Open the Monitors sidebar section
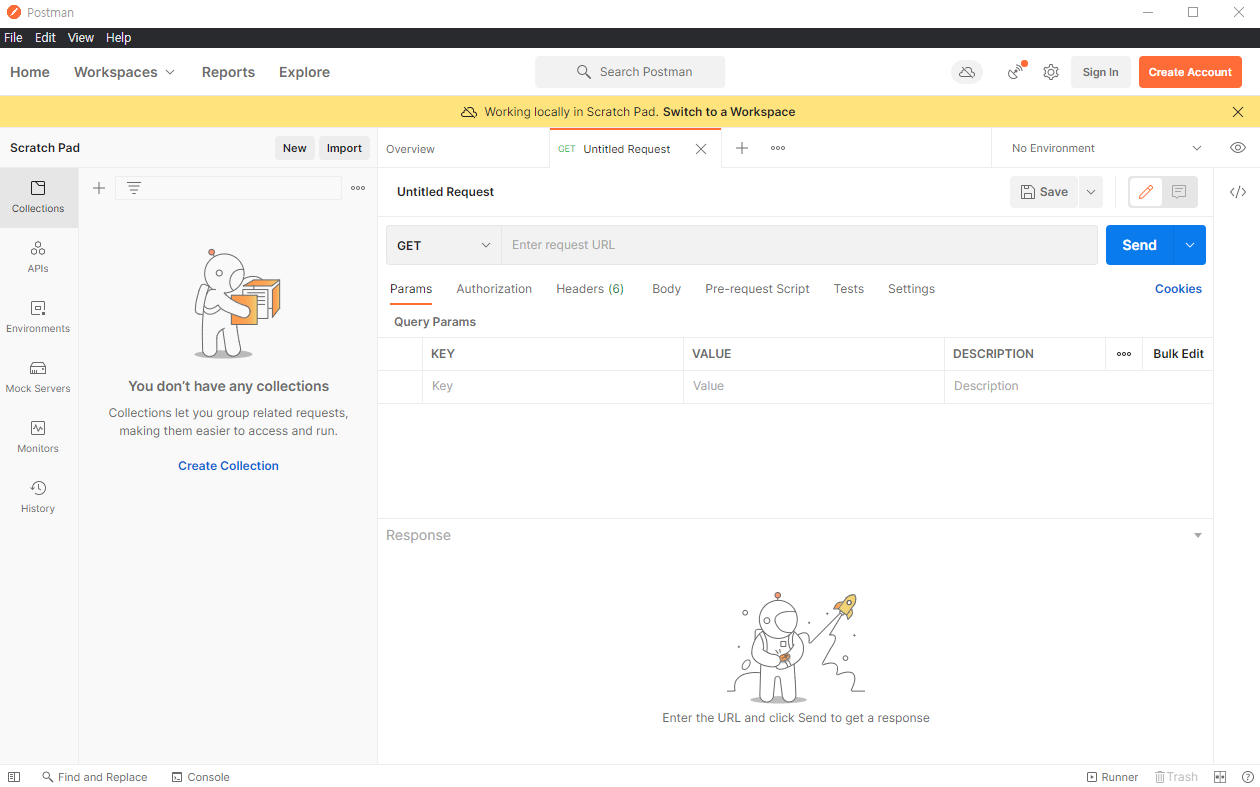This screenshot has height=787, width=1260. [x=38, y=437]
